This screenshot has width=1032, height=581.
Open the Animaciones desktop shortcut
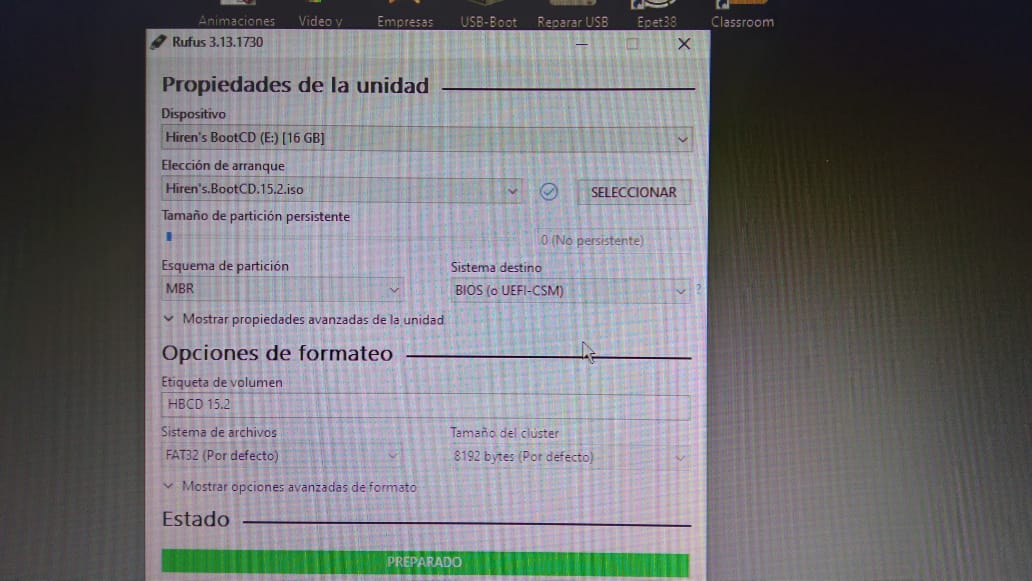click(237, 15)
